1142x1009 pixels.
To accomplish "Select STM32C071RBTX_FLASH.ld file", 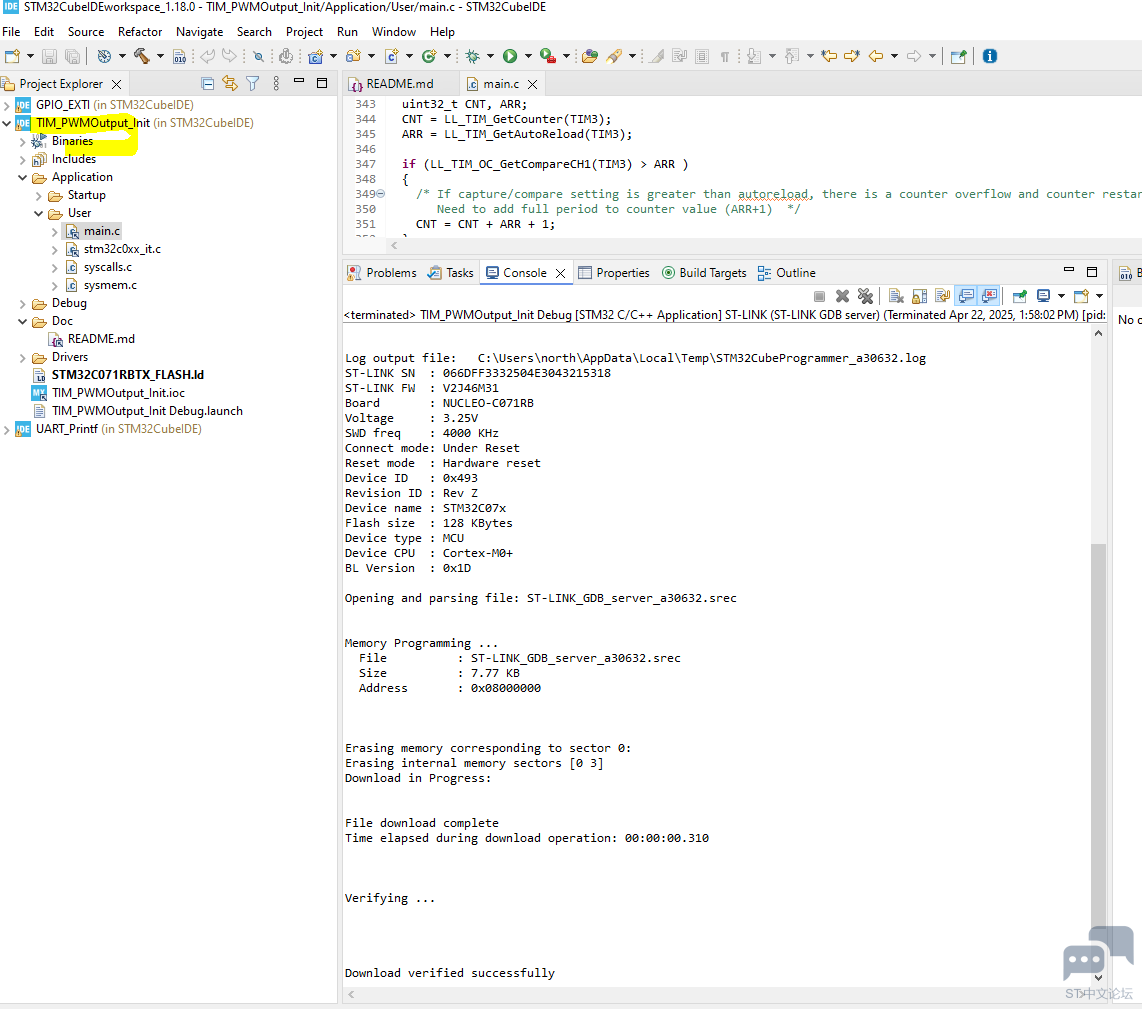I will coord(127,375).
